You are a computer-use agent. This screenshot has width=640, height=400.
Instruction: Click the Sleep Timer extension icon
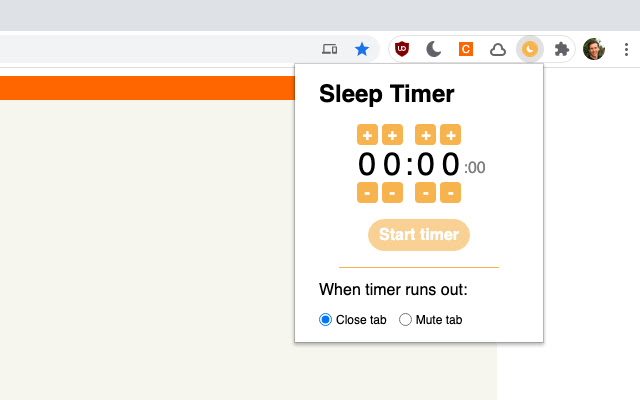tap(530, 48)
